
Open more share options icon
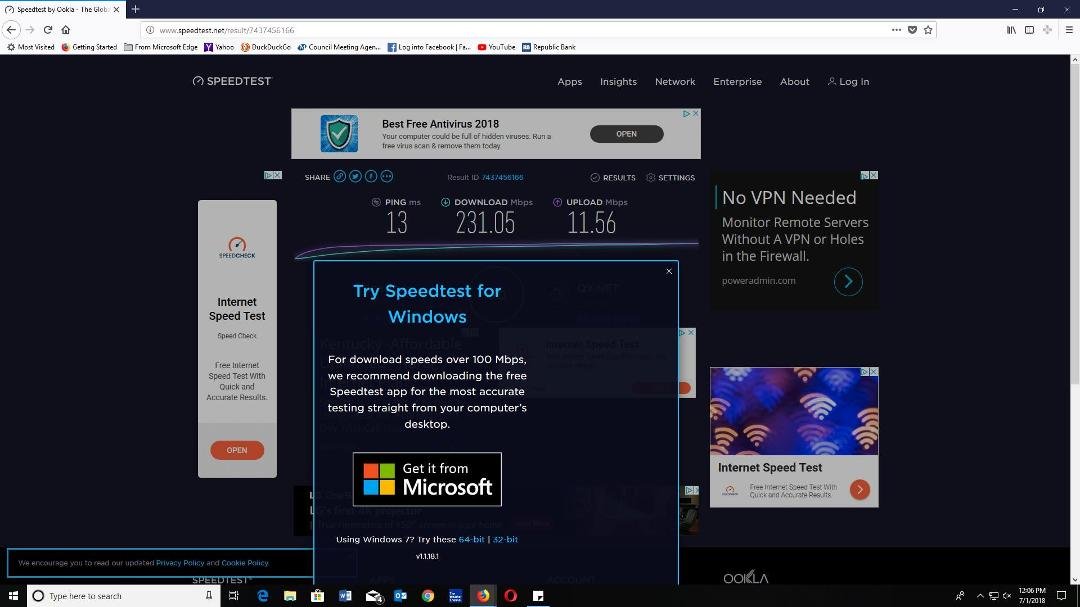387,176
